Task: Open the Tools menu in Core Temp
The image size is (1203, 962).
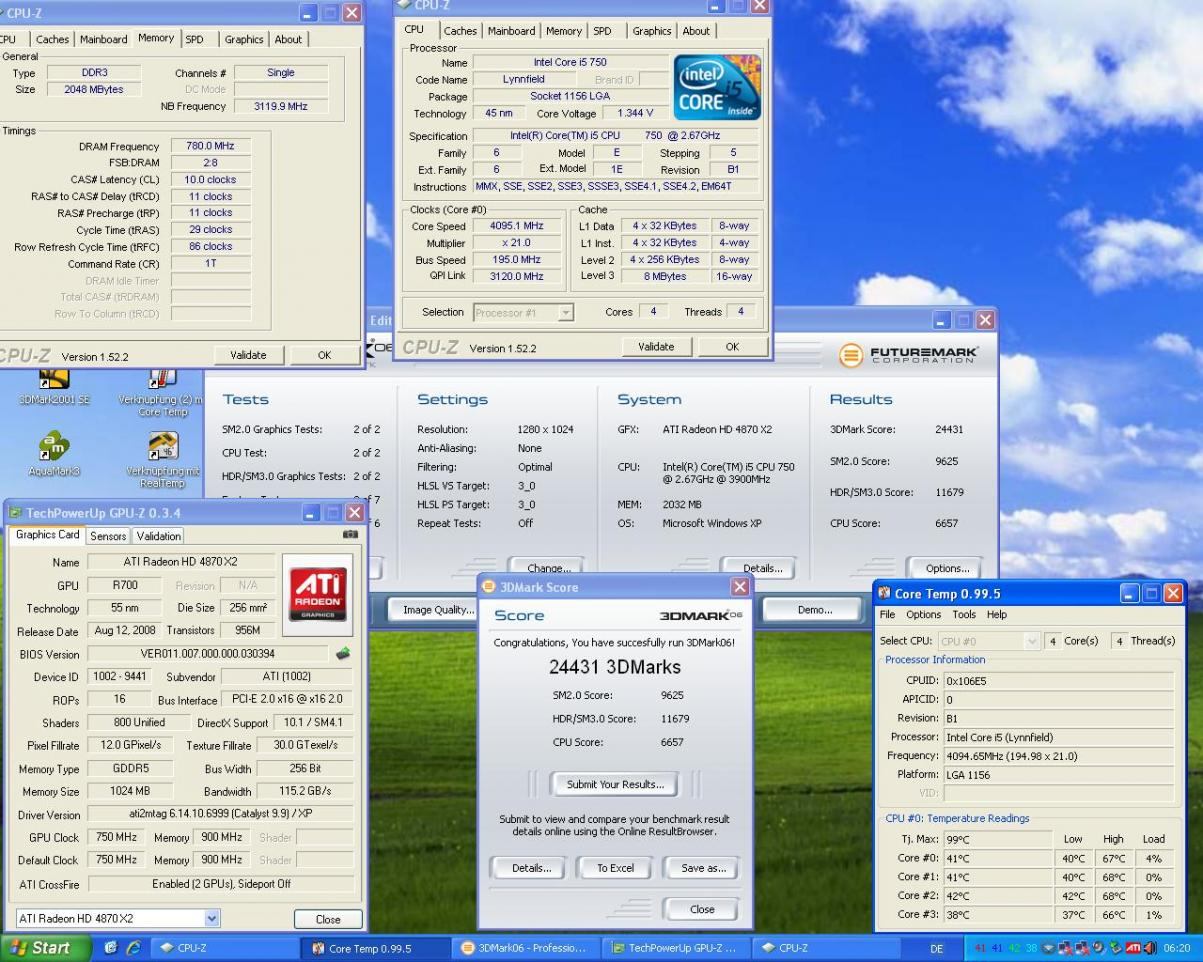Action: 964,614
